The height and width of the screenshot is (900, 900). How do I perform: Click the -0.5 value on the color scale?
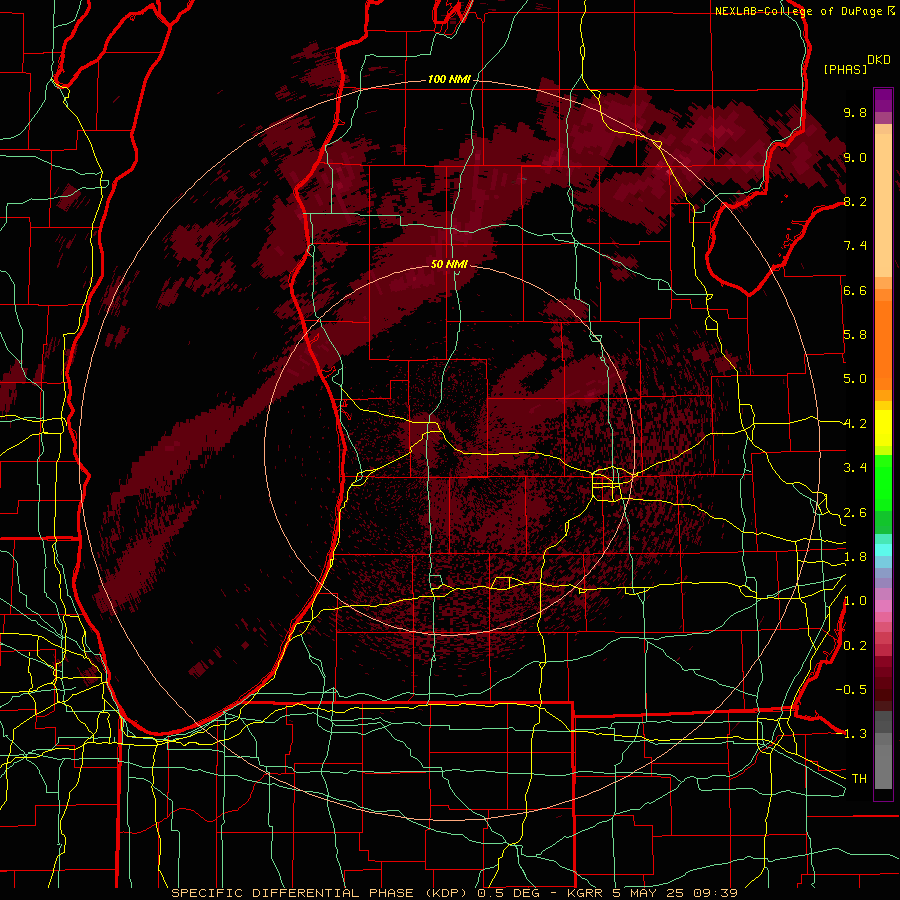pos(851,690)
